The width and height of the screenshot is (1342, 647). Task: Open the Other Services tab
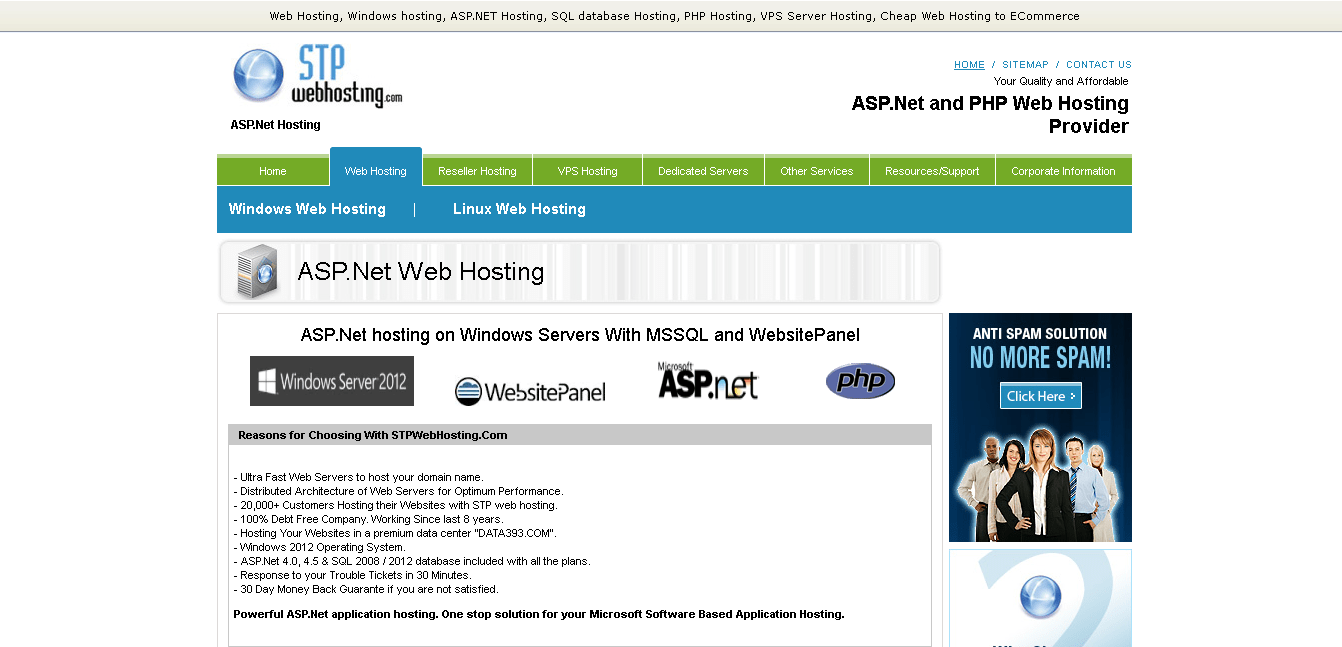tap(817, 171)
